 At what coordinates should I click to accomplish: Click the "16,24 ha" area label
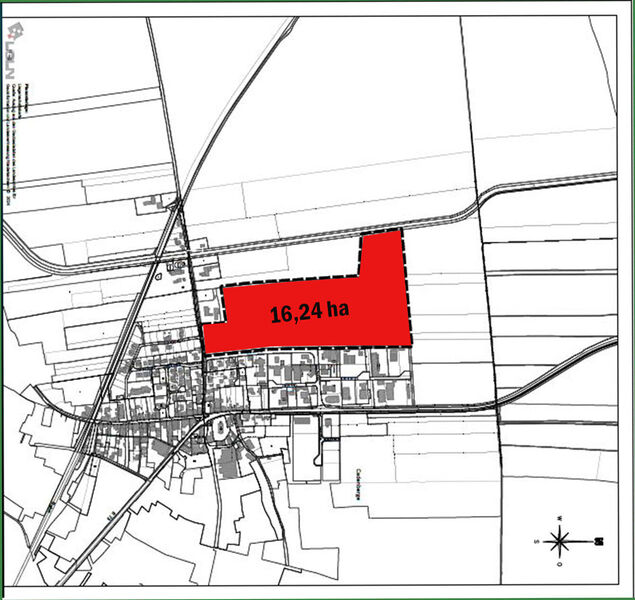pos(309,313)
